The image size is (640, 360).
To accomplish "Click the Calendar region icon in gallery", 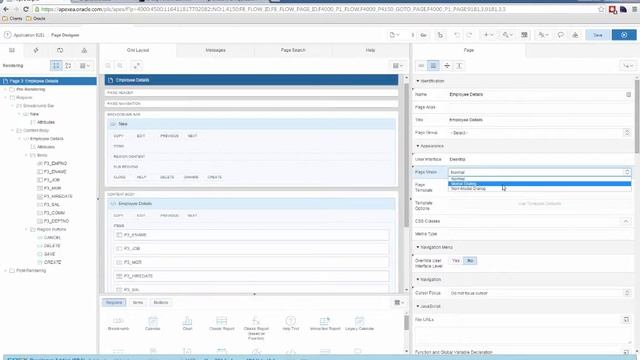I will click(153, 322).
